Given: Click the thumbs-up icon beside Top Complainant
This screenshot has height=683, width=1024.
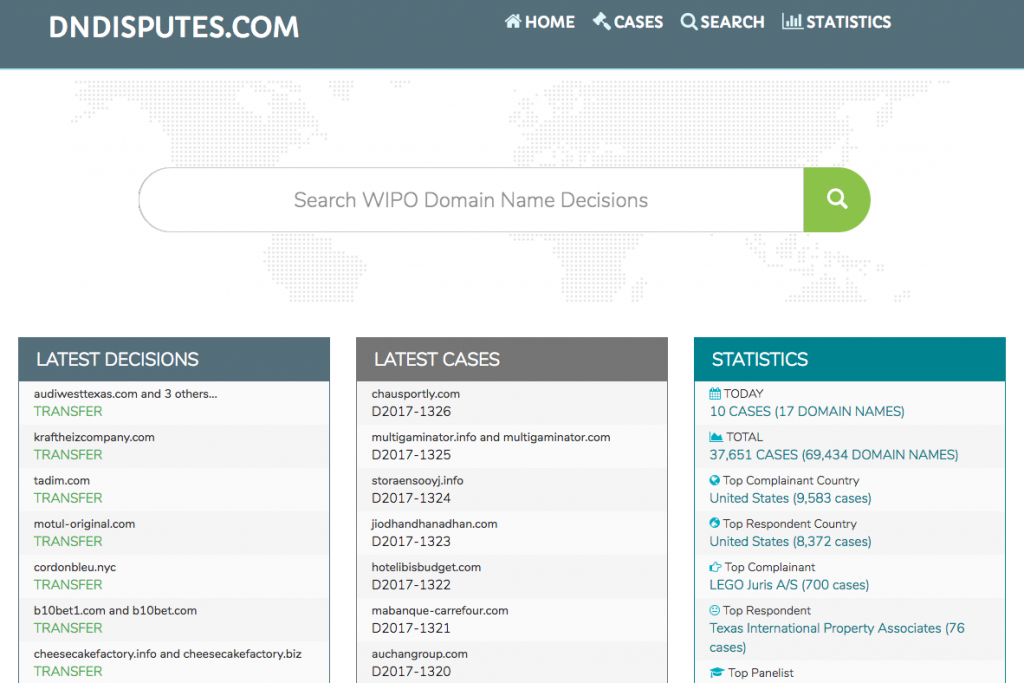Looking at the screenshot, I should click(715, 567).
